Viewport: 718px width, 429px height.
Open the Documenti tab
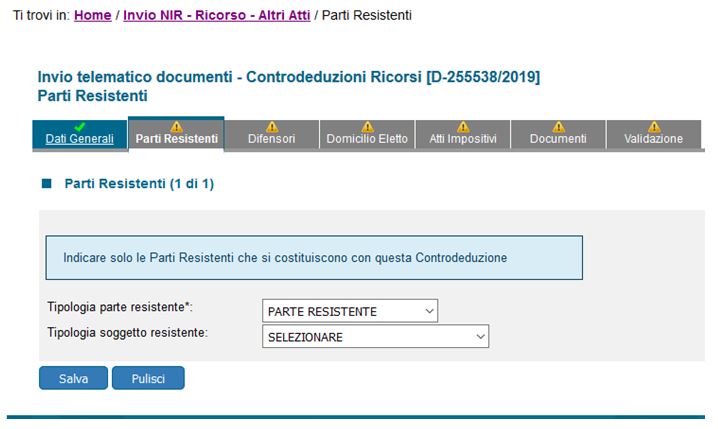[x=558, y=140]
